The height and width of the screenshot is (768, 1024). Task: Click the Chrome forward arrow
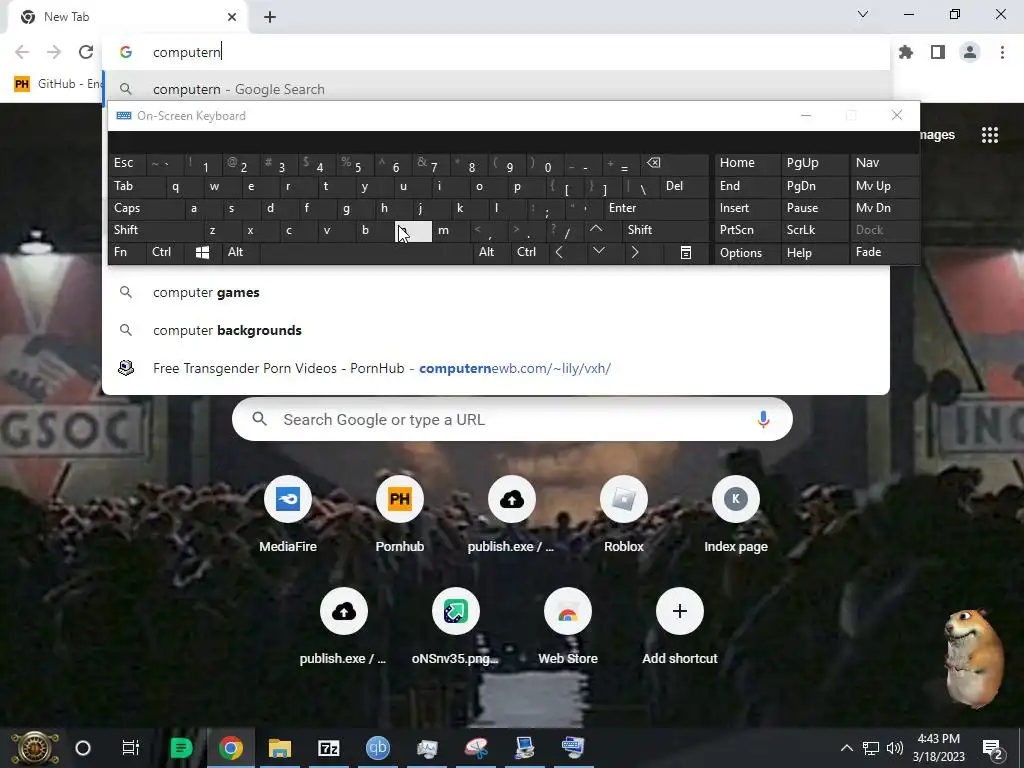point(54,52)
